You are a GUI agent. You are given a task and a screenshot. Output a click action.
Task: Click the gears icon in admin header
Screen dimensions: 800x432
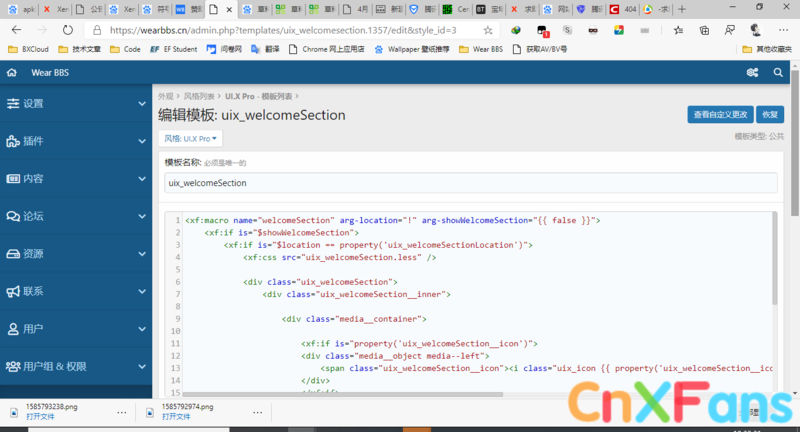coord(752,73)
